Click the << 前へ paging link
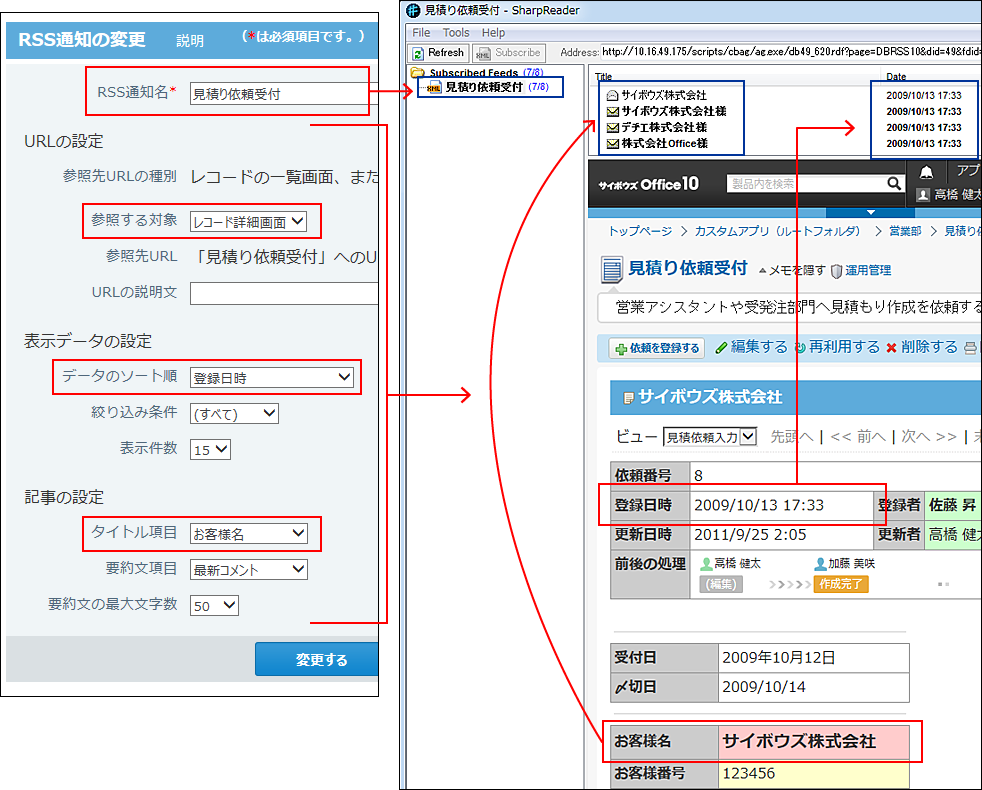The image size is (982, 790). click(x=857, y=436)
